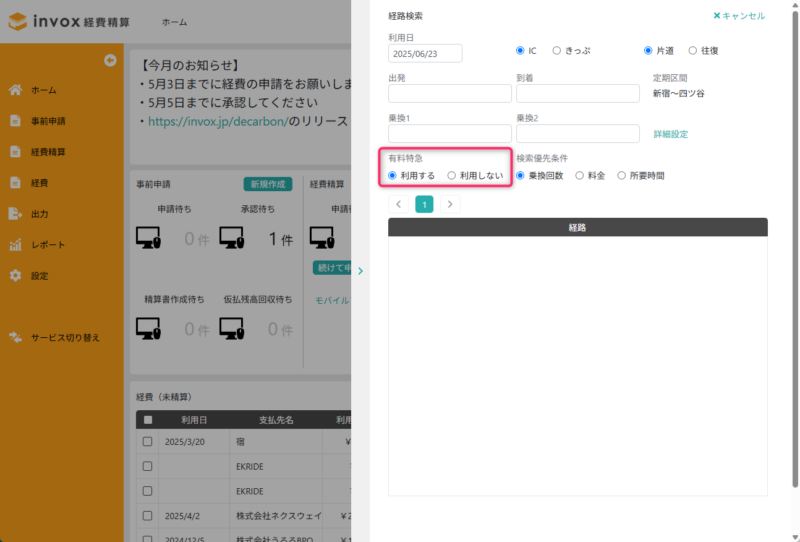Click the 経路 results table header
The width and height of the screenshot is (800, 542).
click(x=578, y=227)
